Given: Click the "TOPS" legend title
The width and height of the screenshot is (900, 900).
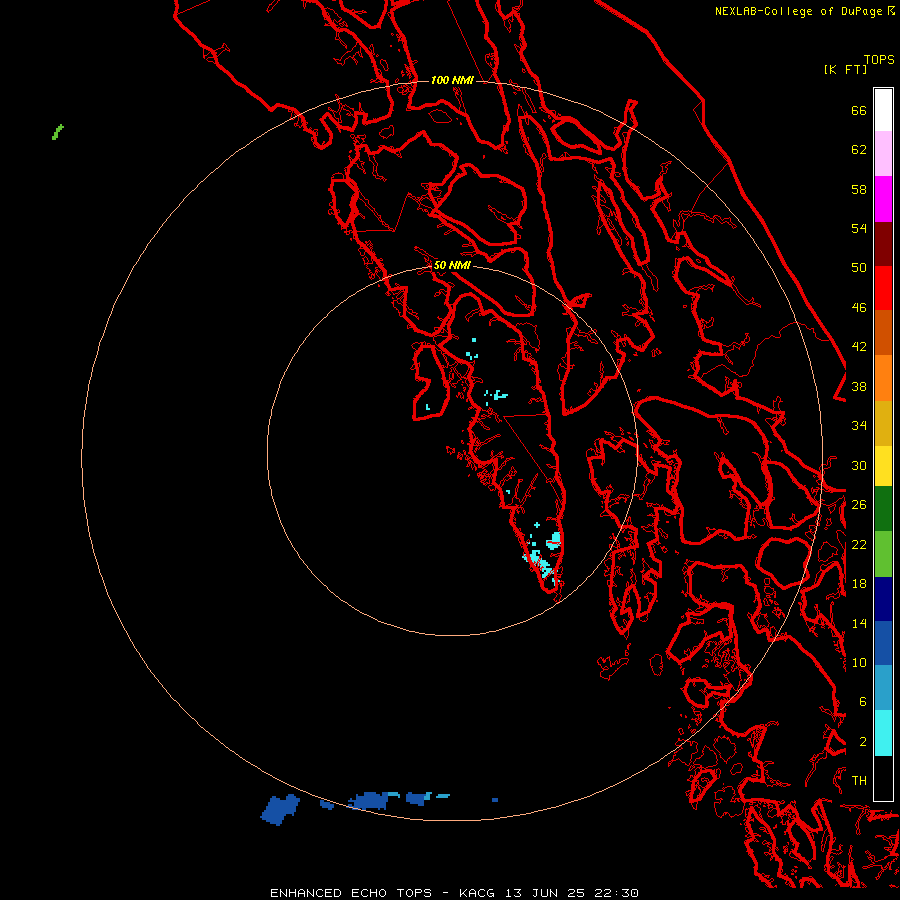Looking at the screenshot, I should click(x=879, y=60).
